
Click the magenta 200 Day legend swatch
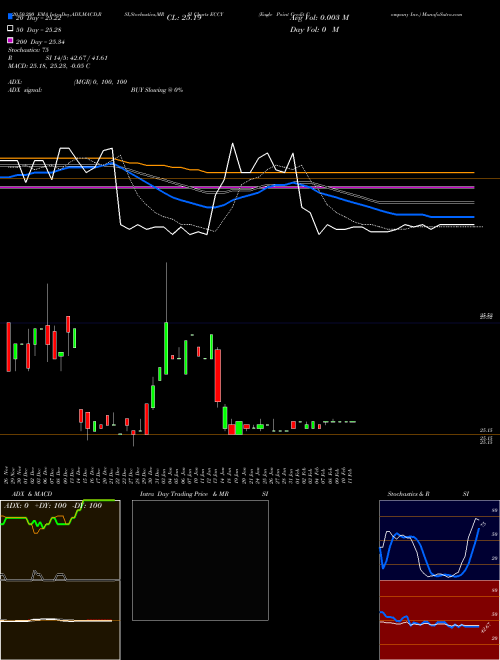pos(10,40)
